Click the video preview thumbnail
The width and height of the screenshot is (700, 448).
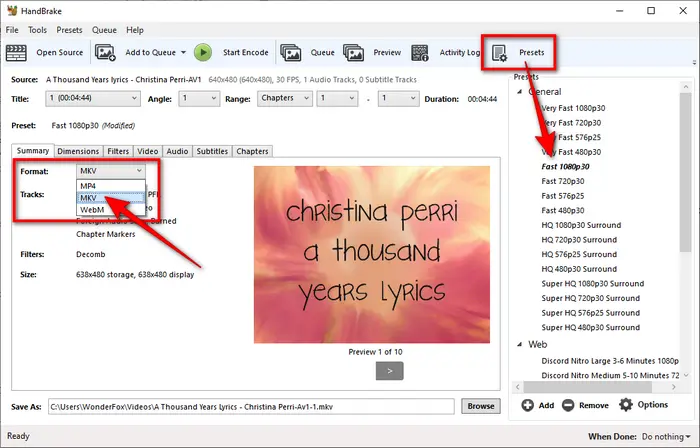click(x=372, y=255)
